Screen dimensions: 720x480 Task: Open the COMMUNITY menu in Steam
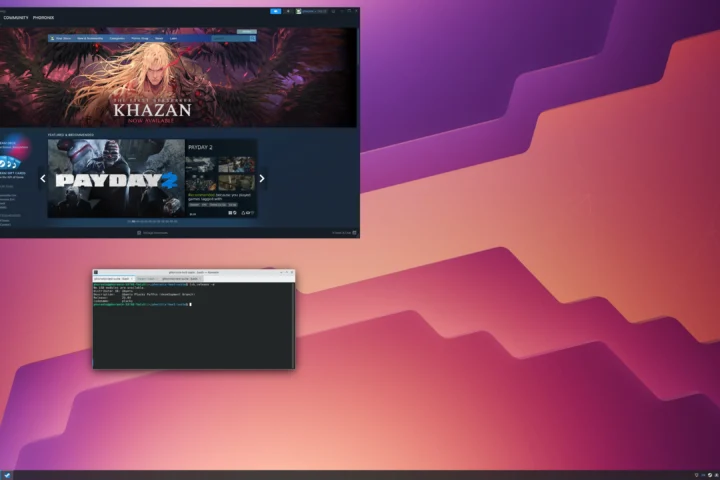16,17
